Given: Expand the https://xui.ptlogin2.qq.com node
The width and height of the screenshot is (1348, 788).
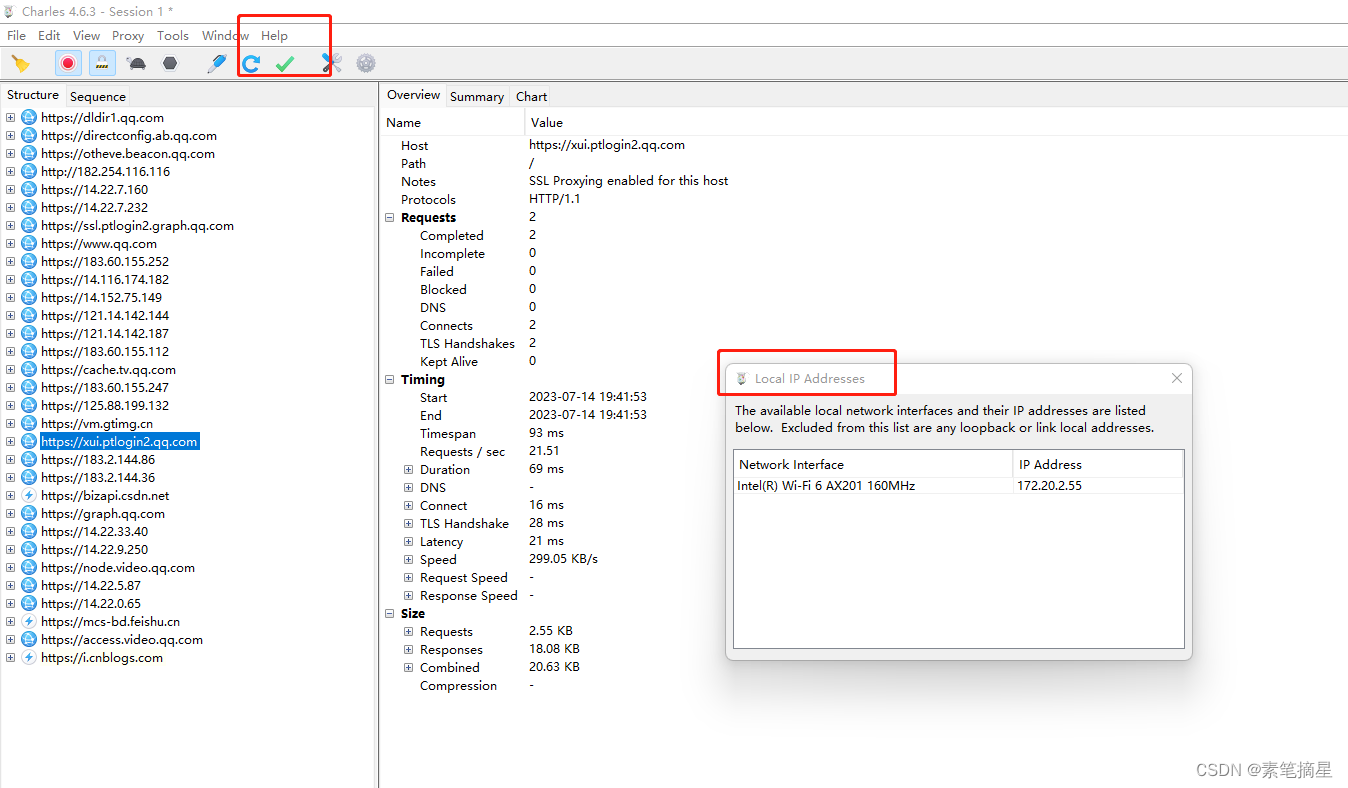Looking at the screenshot, I should 11,441.
